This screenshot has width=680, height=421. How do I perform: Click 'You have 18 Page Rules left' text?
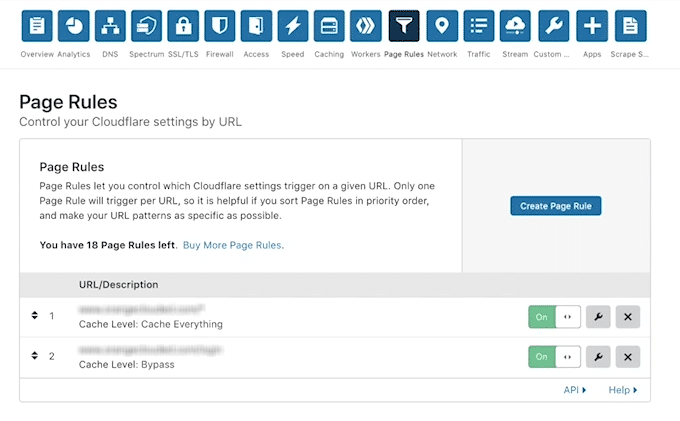tap(108, 245)
